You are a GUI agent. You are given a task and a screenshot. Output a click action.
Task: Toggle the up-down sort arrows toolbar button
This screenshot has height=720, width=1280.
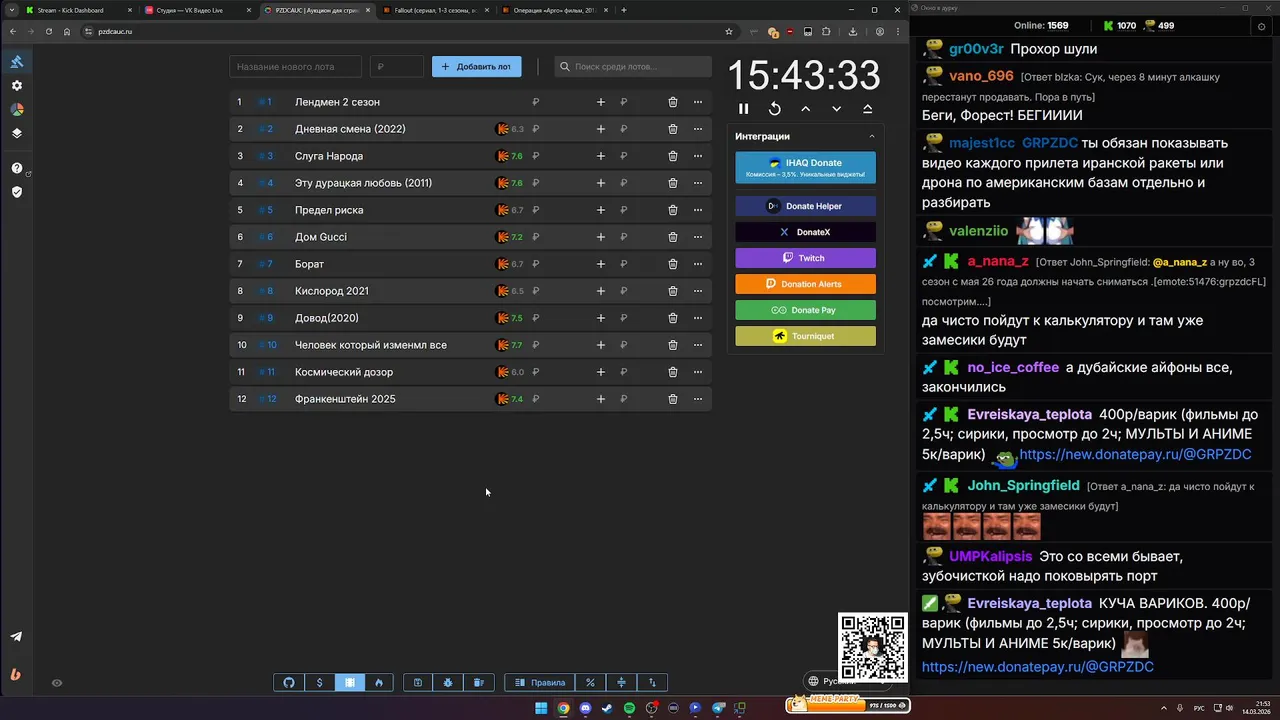(x=652, y=683)
